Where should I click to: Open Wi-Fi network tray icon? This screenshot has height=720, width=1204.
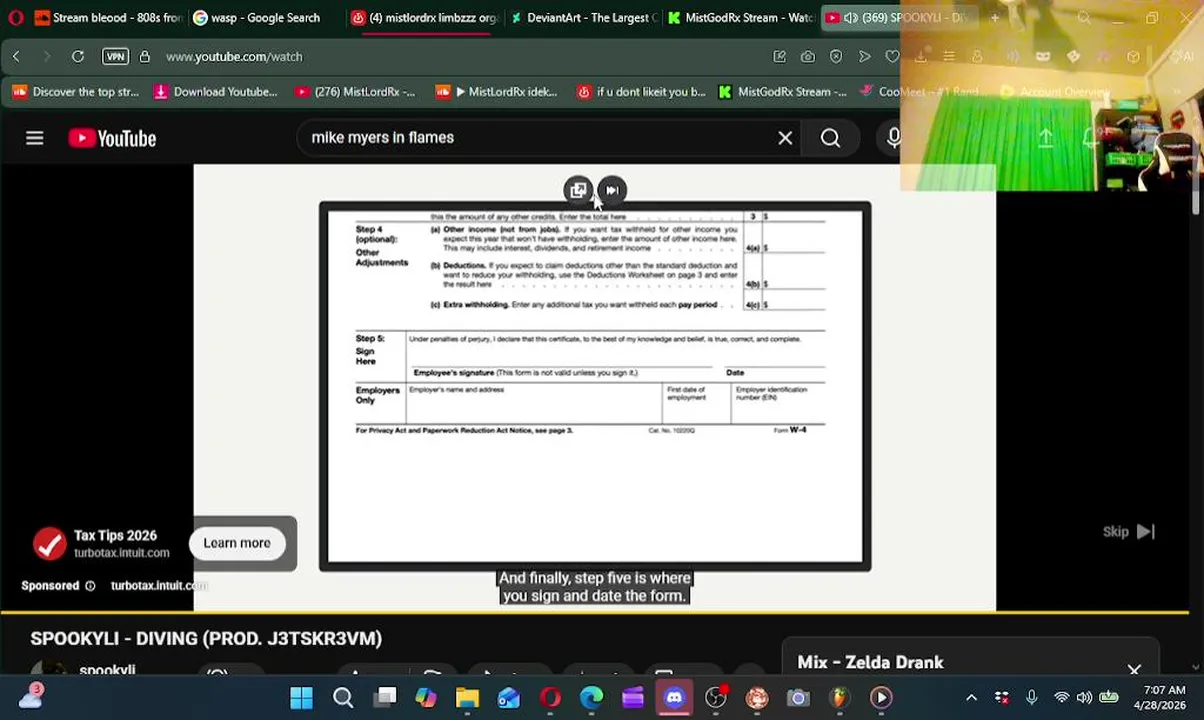[1061, 698]
